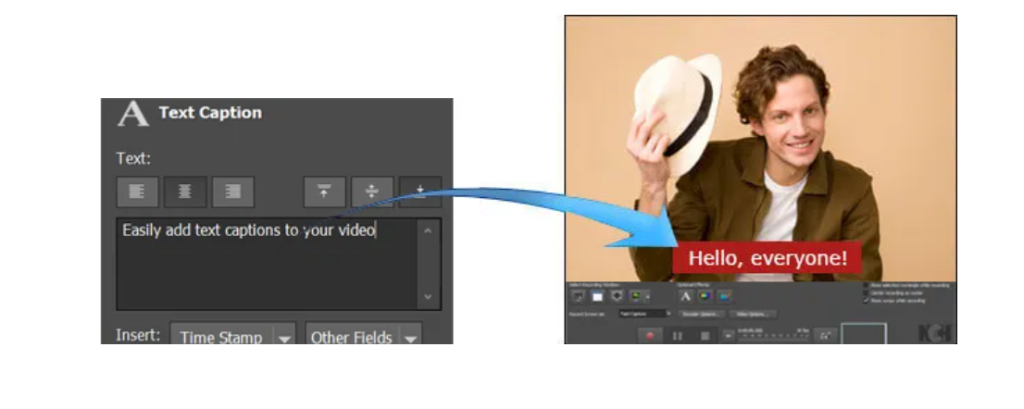Open the Record Screen As format dropdown

click(x=645, y=314)
